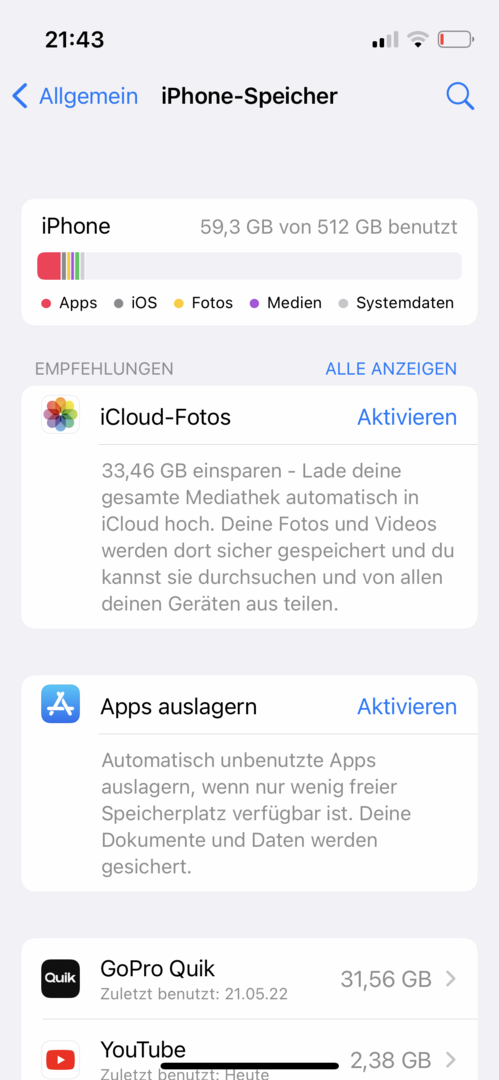Tap the home indicator bar
The height and width of the screenshot is (1080, 499).
tap(250, 1066)
